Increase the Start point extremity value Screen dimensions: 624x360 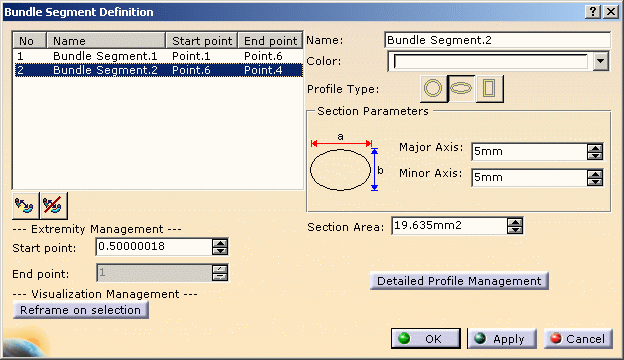tap(220, 243)
